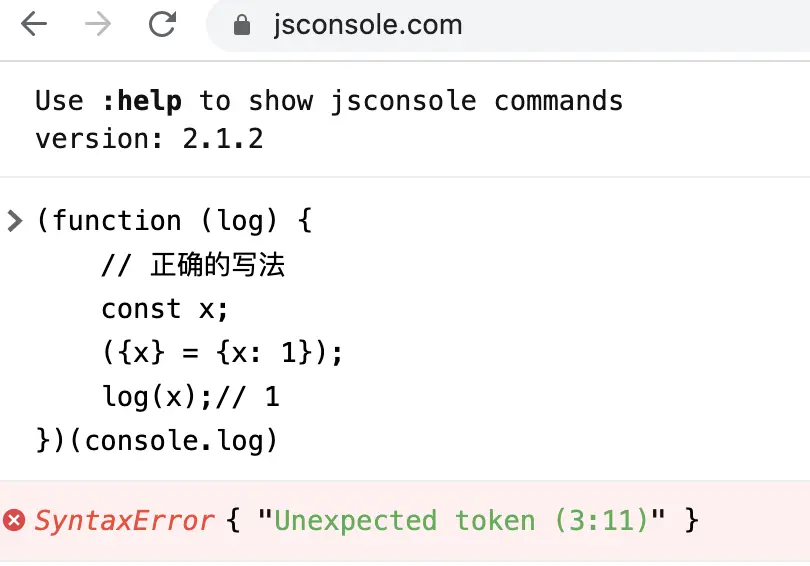810x566 pixels.
Task: Click the "(function (log) {" line
Action: click(x=174, y=221)
